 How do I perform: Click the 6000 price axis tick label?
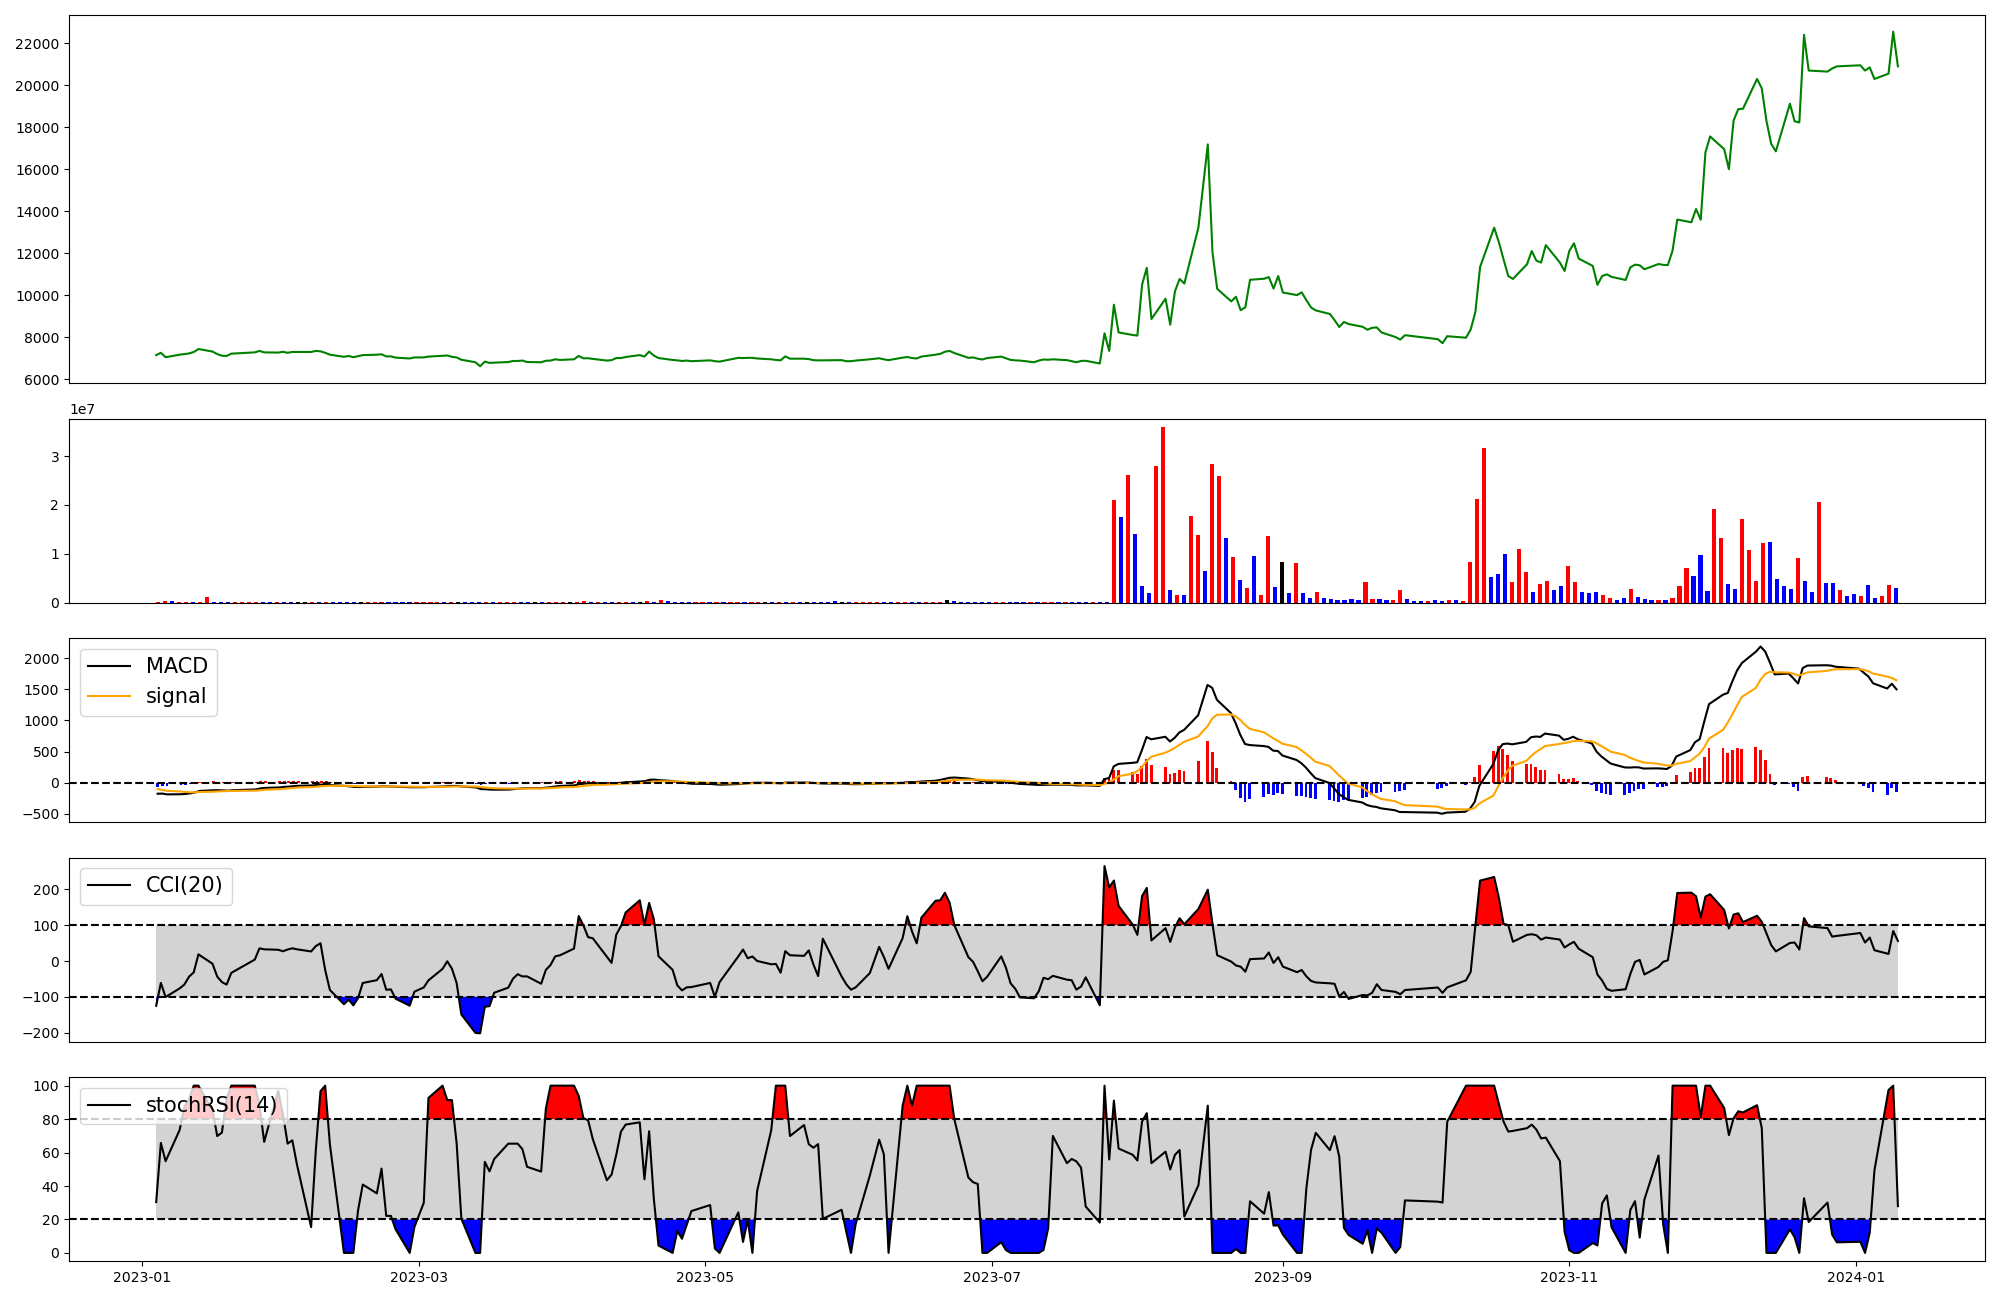[41, 380]
